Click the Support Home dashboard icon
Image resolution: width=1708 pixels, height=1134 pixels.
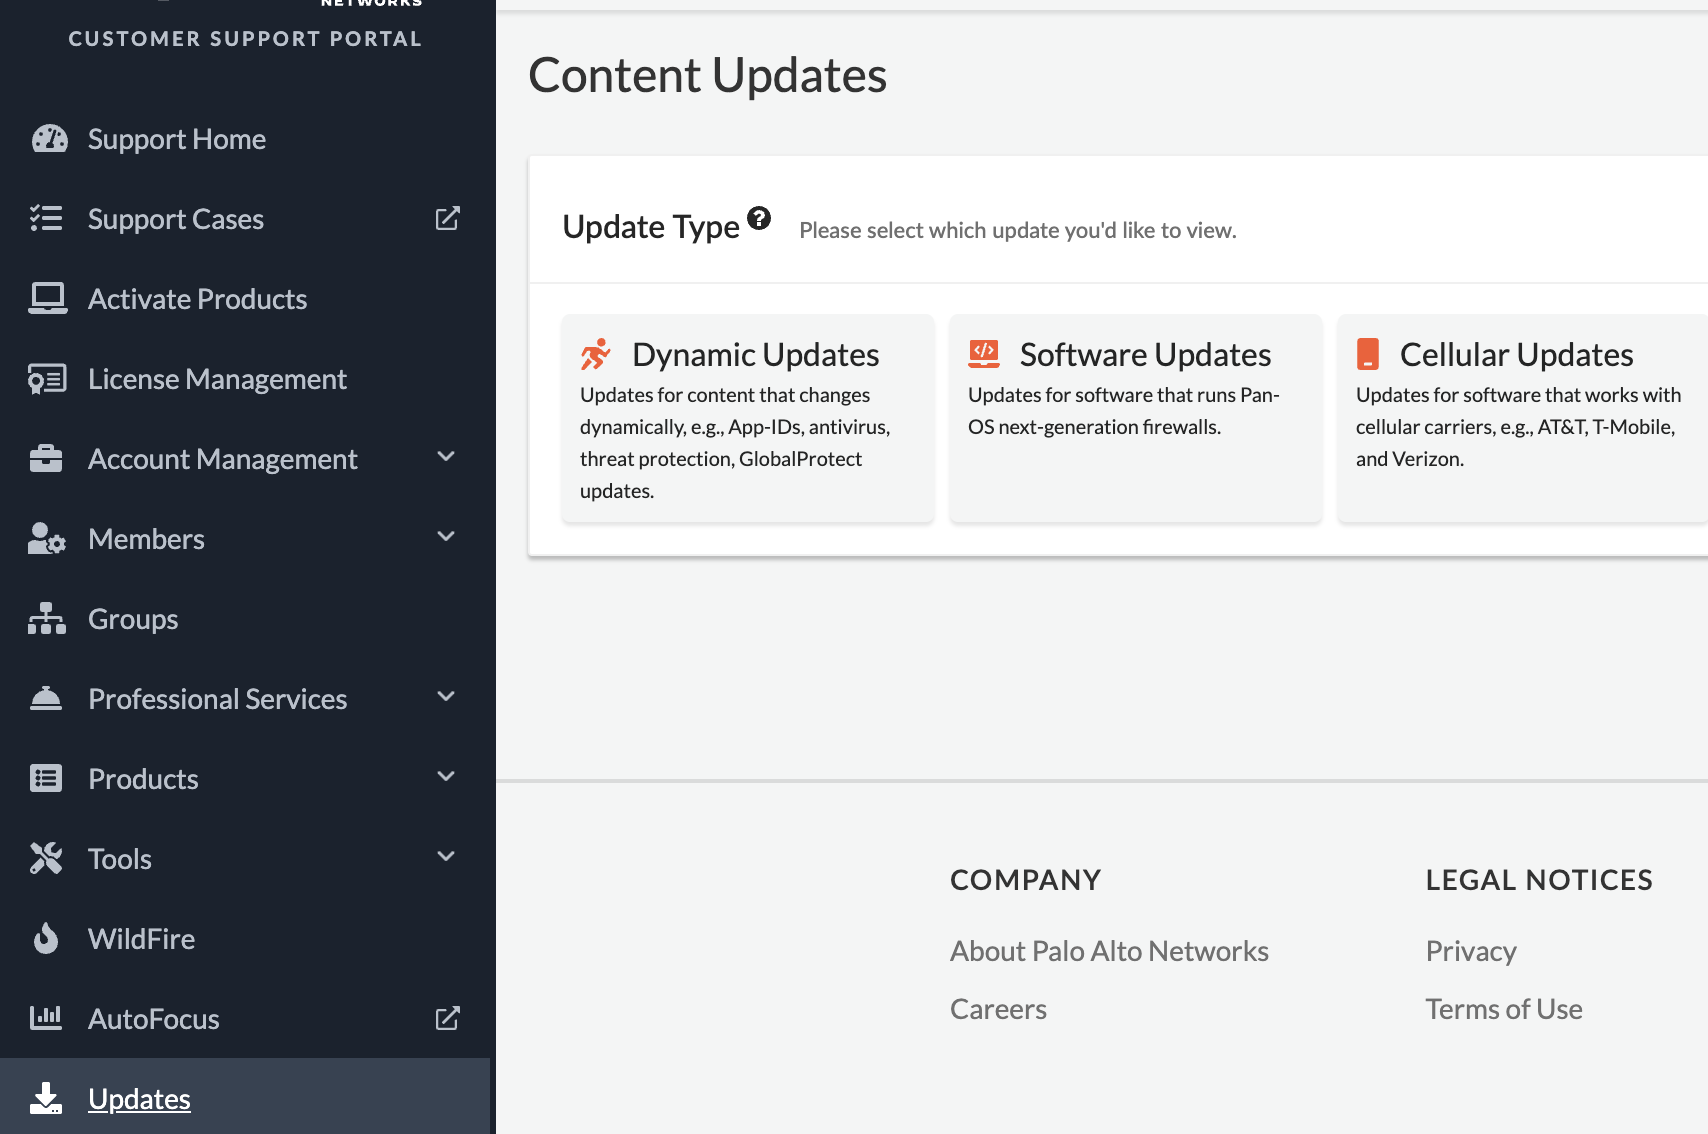click(x=49, y=139)
